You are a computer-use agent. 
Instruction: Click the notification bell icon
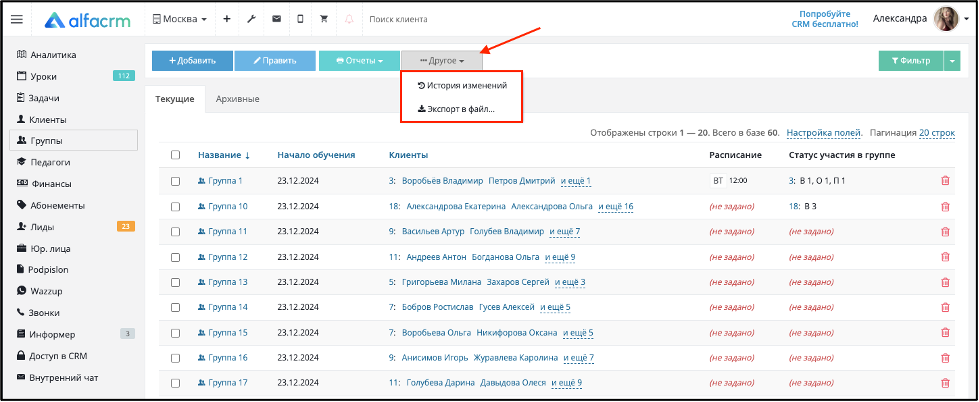(x=349, y=19)
